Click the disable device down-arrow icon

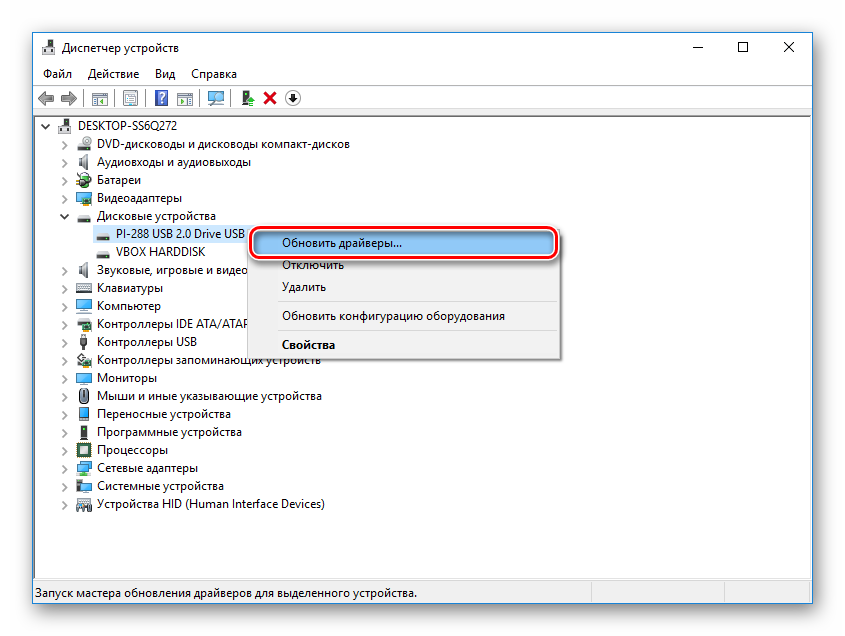[x=293, y=98]
